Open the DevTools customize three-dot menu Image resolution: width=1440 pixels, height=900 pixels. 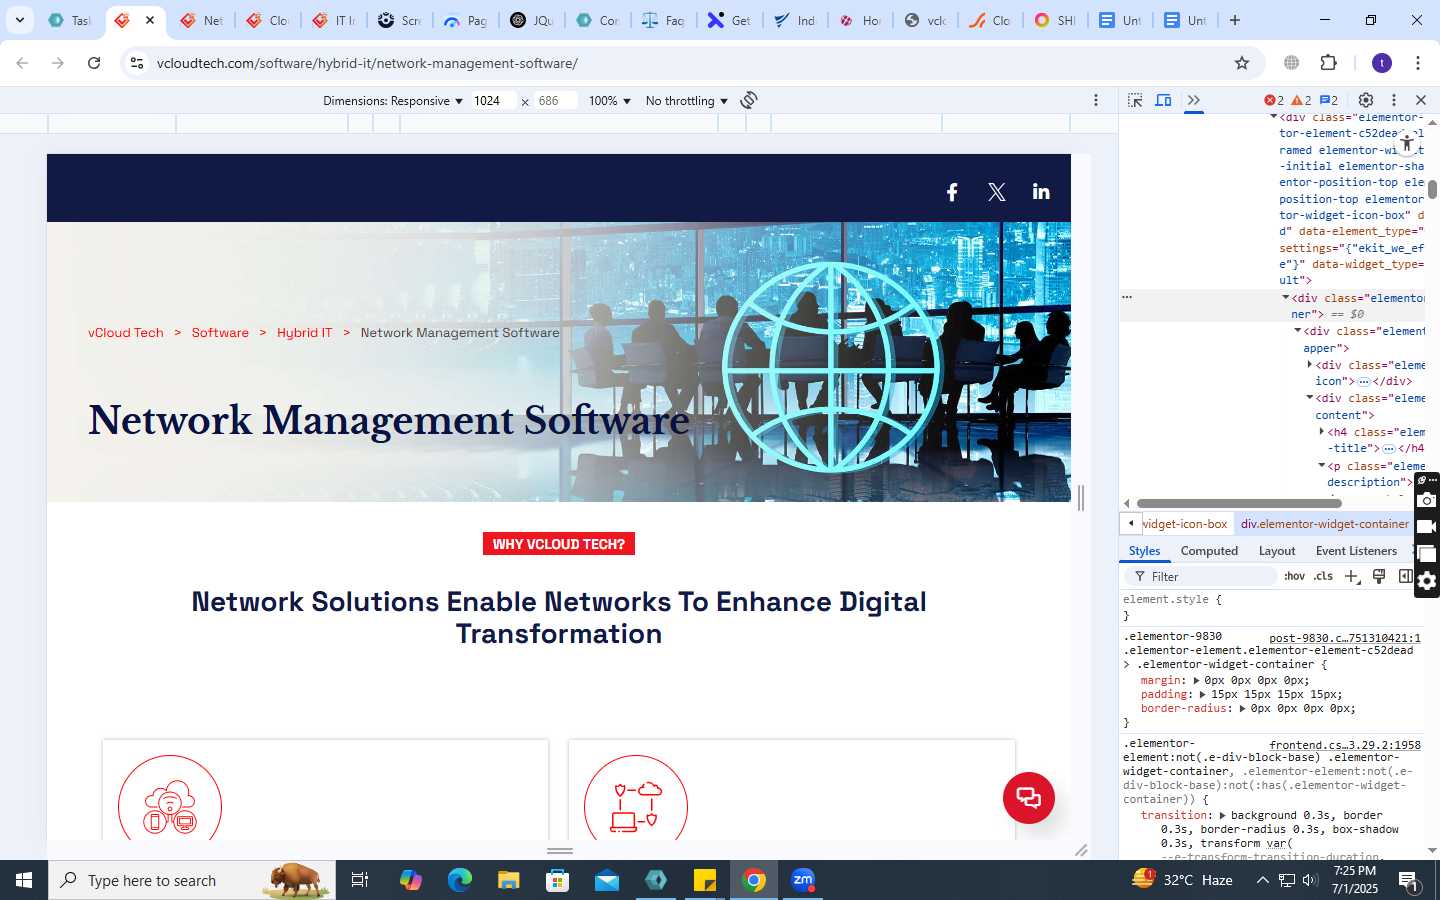pos(1394,100)
